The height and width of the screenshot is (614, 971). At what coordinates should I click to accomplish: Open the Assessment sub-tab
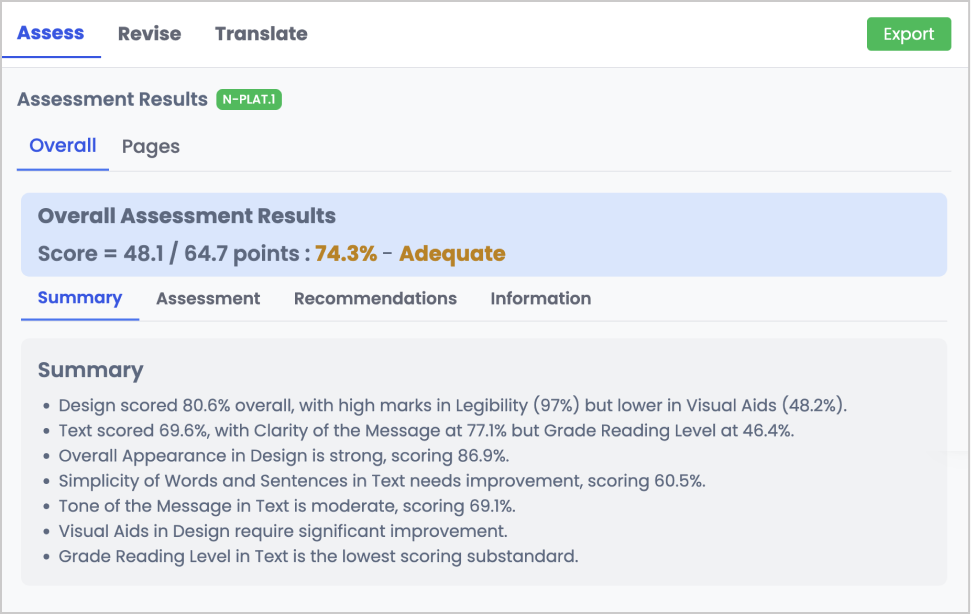tap(207, 298)
